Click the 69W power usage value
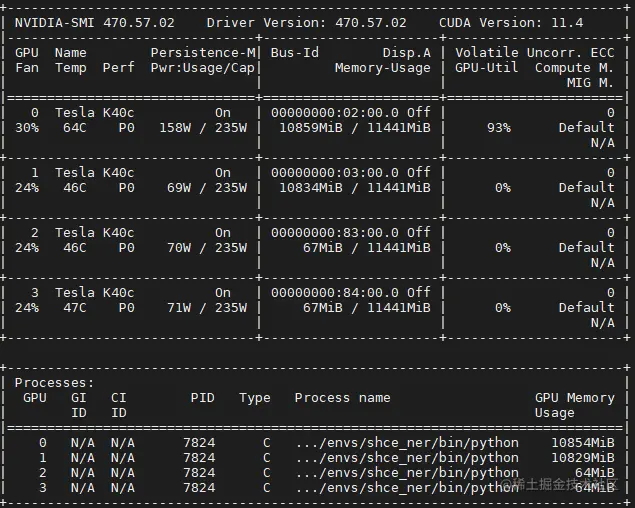 (x=179, y=188)
